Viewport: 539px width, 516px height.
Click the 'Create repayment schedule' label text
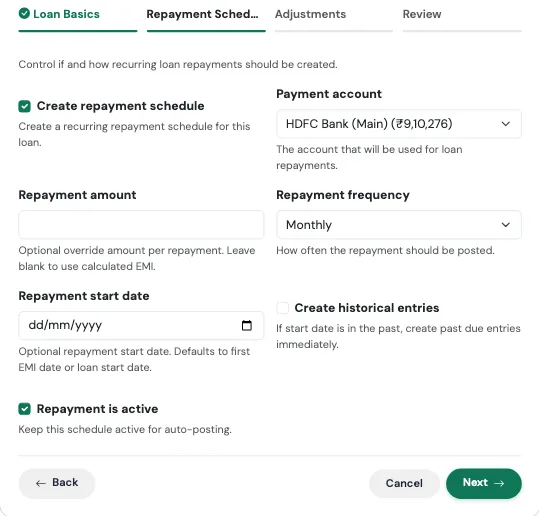(x=120, y=106)
